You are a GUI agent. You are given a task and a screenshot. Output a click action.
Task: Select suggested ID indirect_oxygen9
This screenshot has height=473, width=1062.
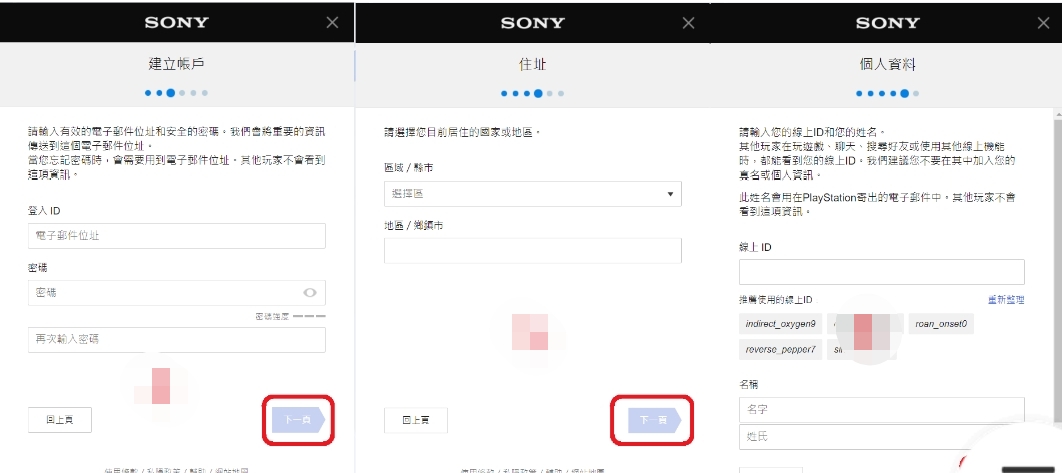(781, 324)
